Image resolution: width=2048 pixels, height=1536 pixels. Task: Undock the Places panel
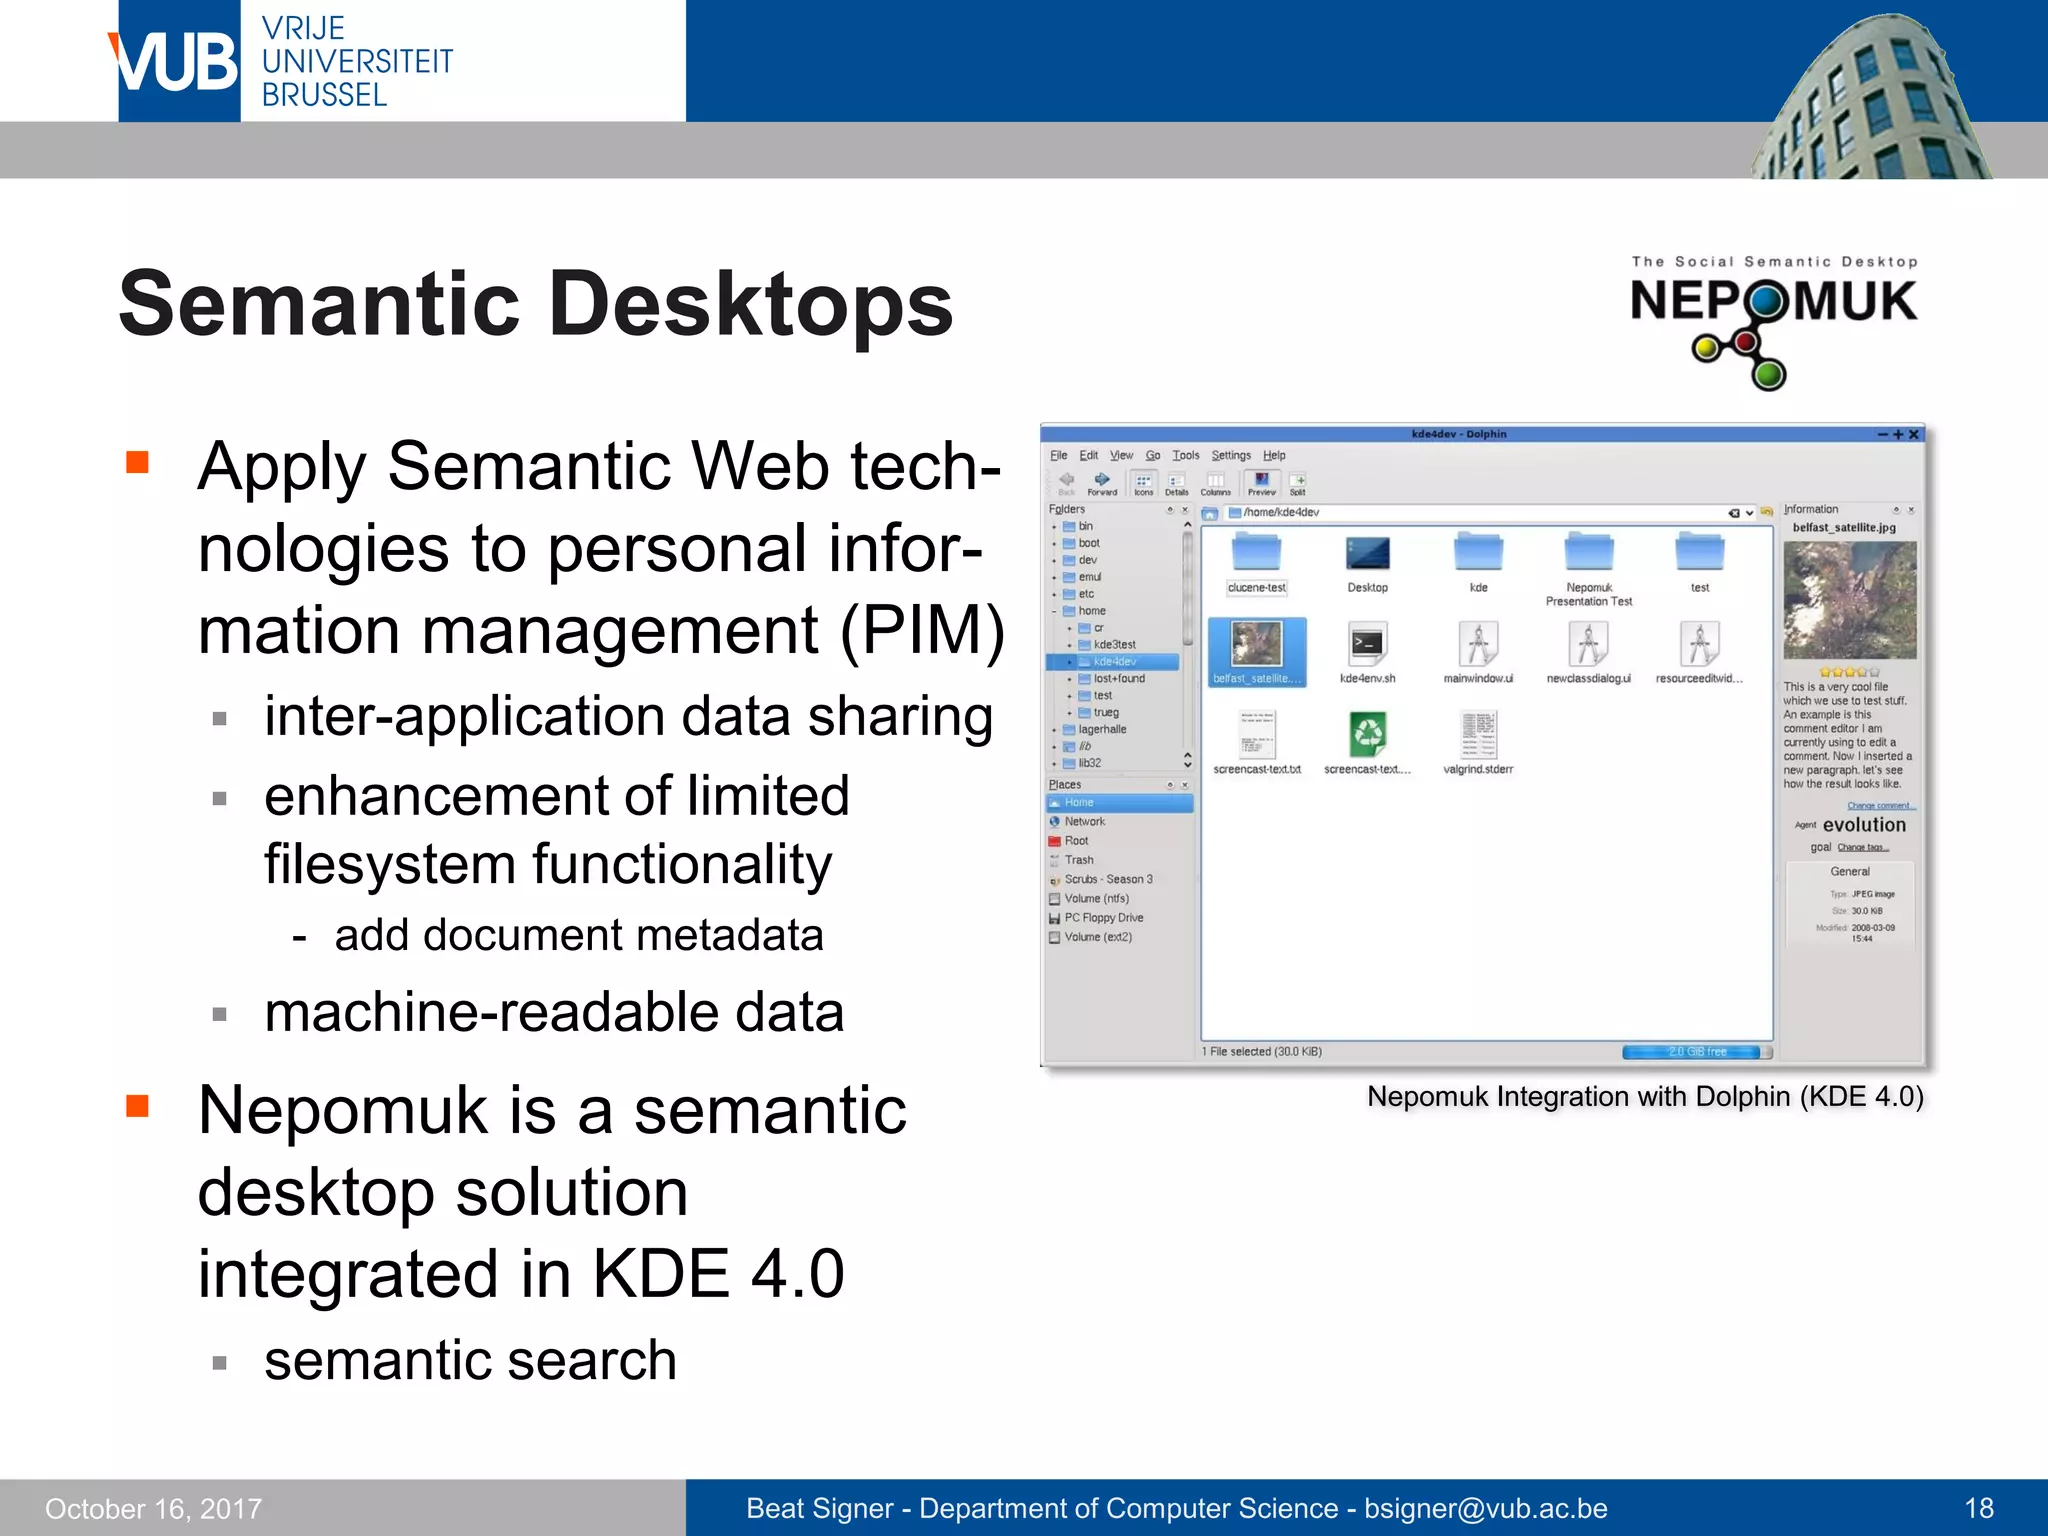[x=1170, y=786]
